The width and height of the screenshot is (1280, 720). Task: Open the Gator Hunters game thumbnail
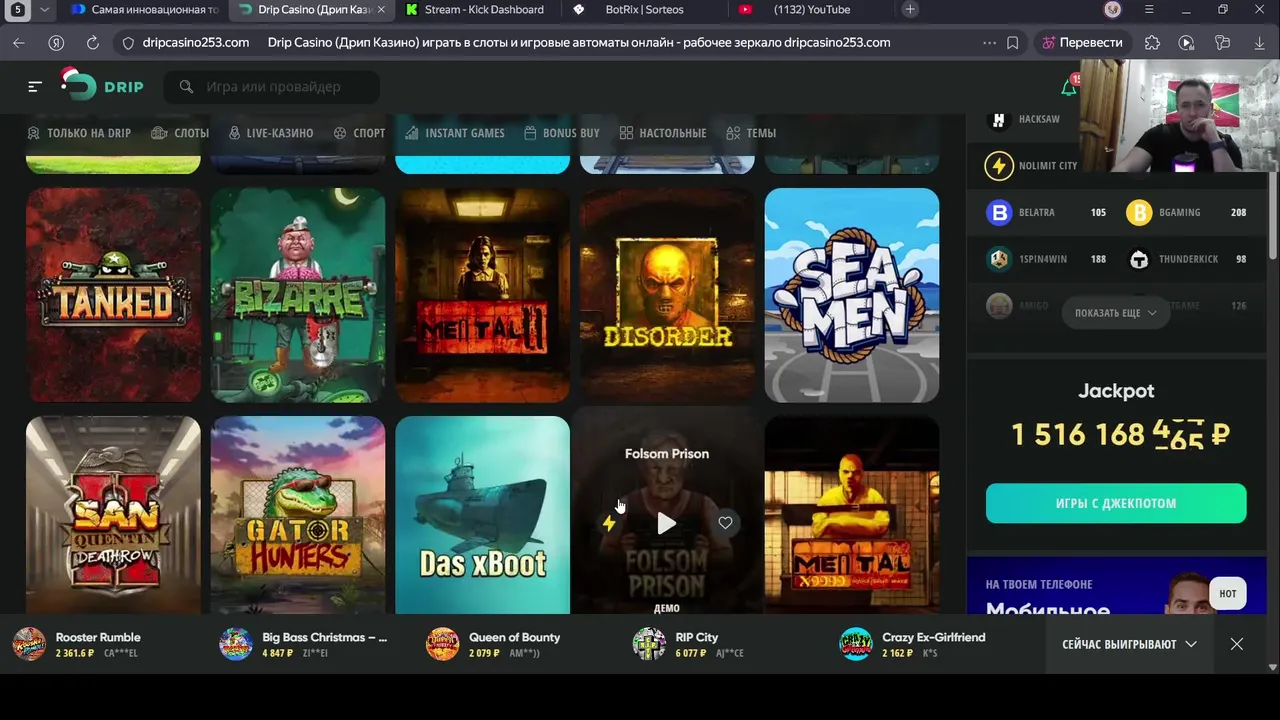coord(298,515)
